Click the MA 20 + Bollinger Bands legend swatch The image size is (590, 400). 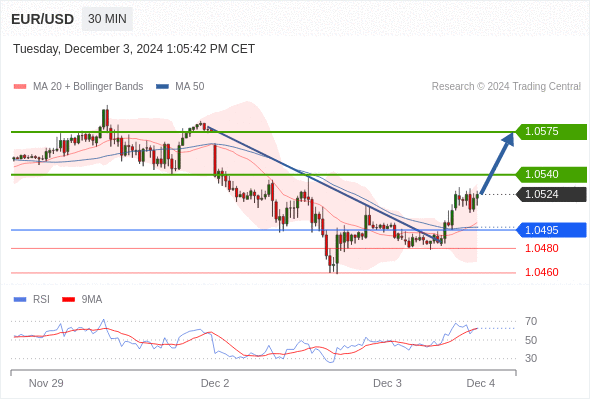click(x=20, y=87)
